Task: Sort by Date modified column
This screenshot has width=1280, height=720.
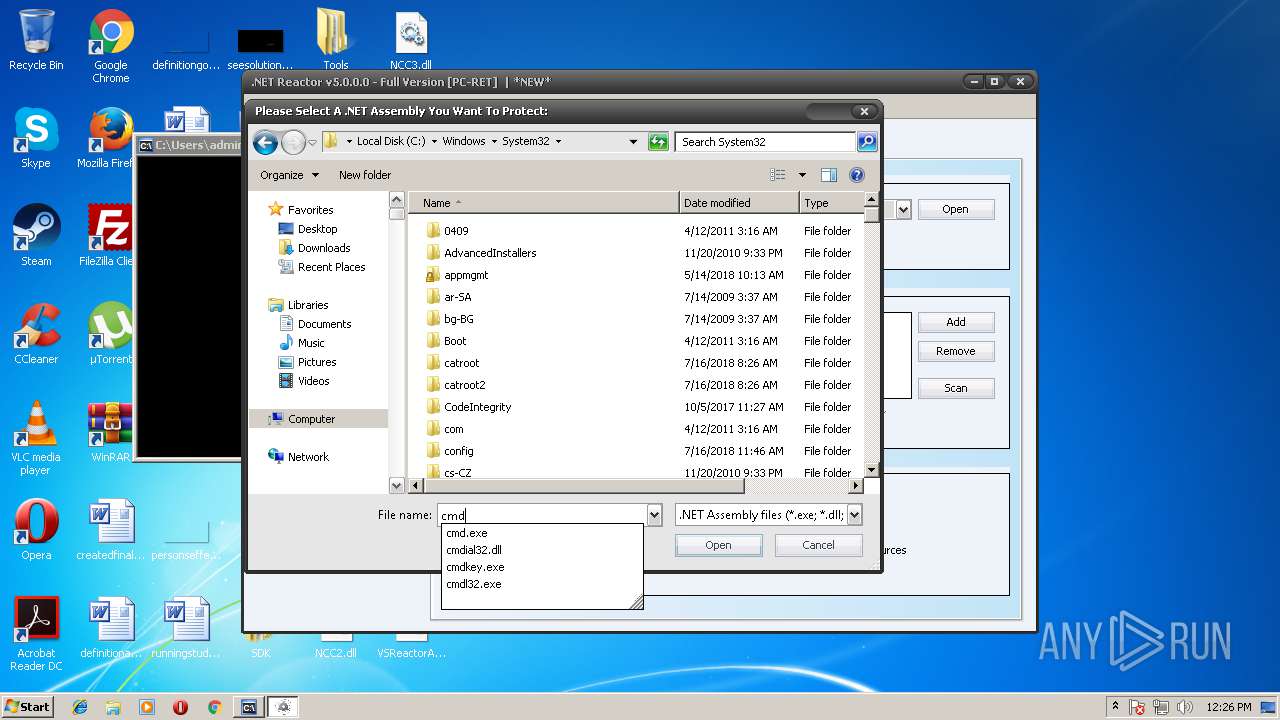Action: [739, 203]
